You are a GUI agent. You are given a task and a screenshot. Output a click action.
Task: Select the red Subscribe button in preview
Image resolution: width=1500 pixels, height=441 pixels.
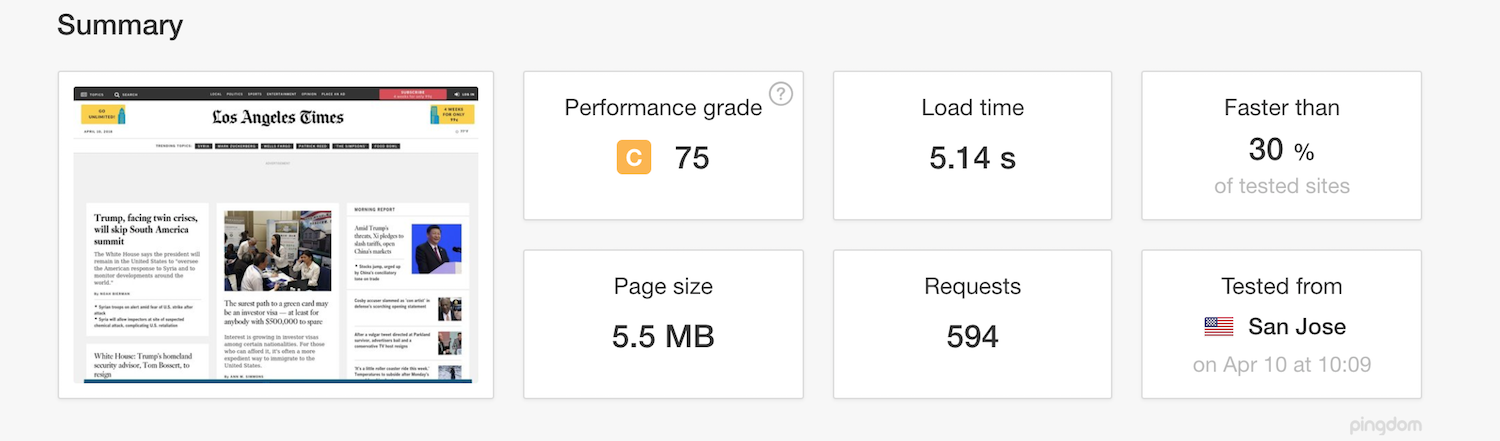point(413,94)
